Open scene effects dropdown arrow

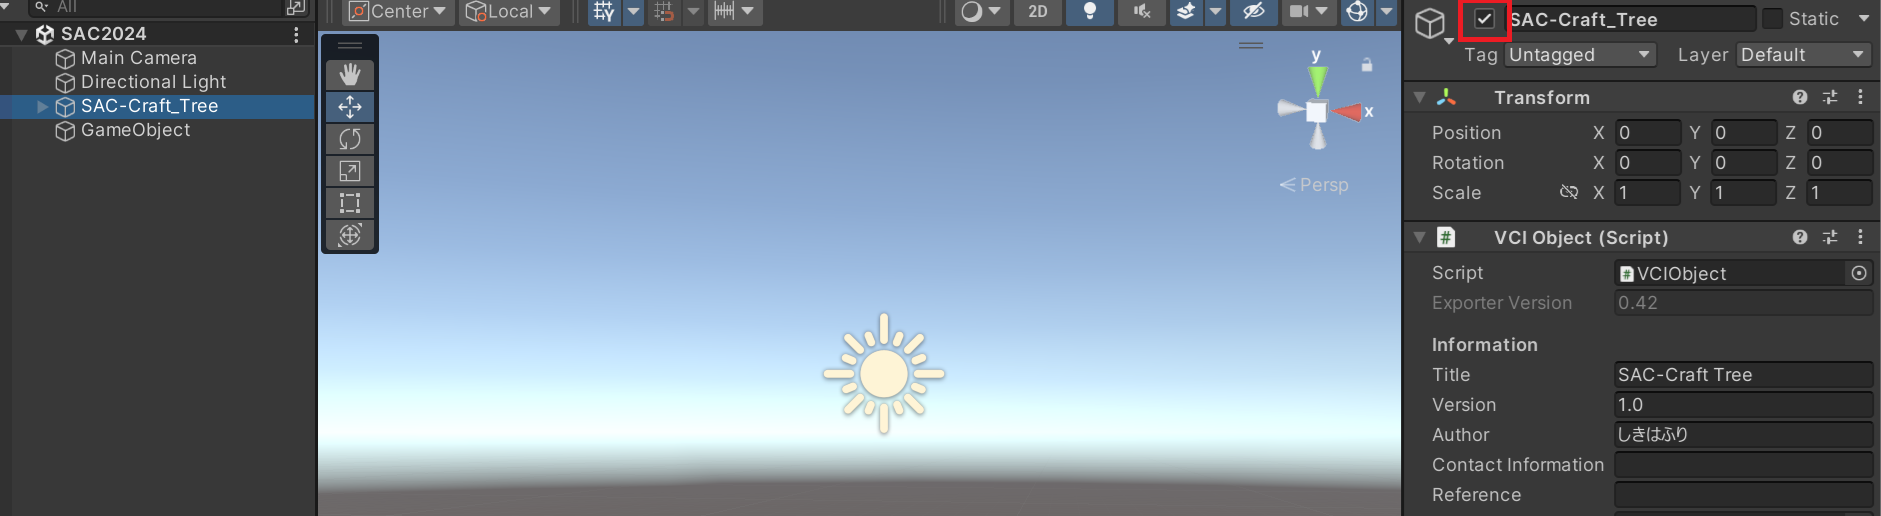(1215, 12)
